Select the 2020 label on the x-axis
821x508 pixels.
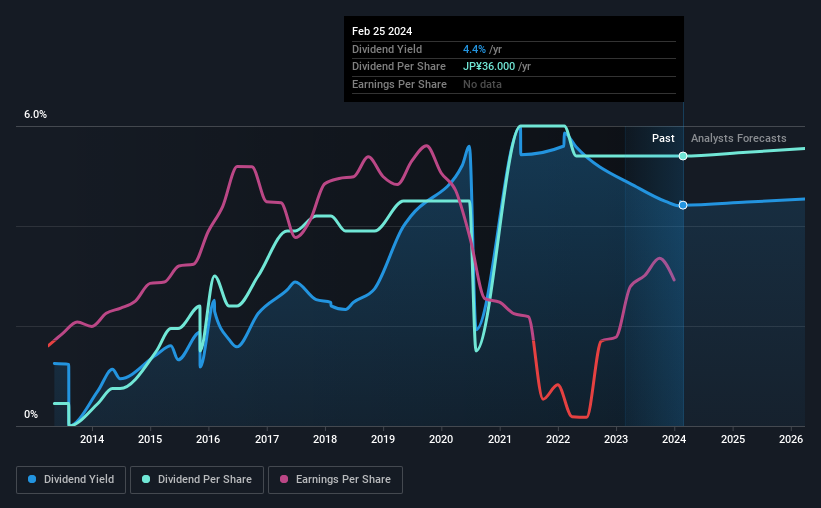(x=441, y=439)
